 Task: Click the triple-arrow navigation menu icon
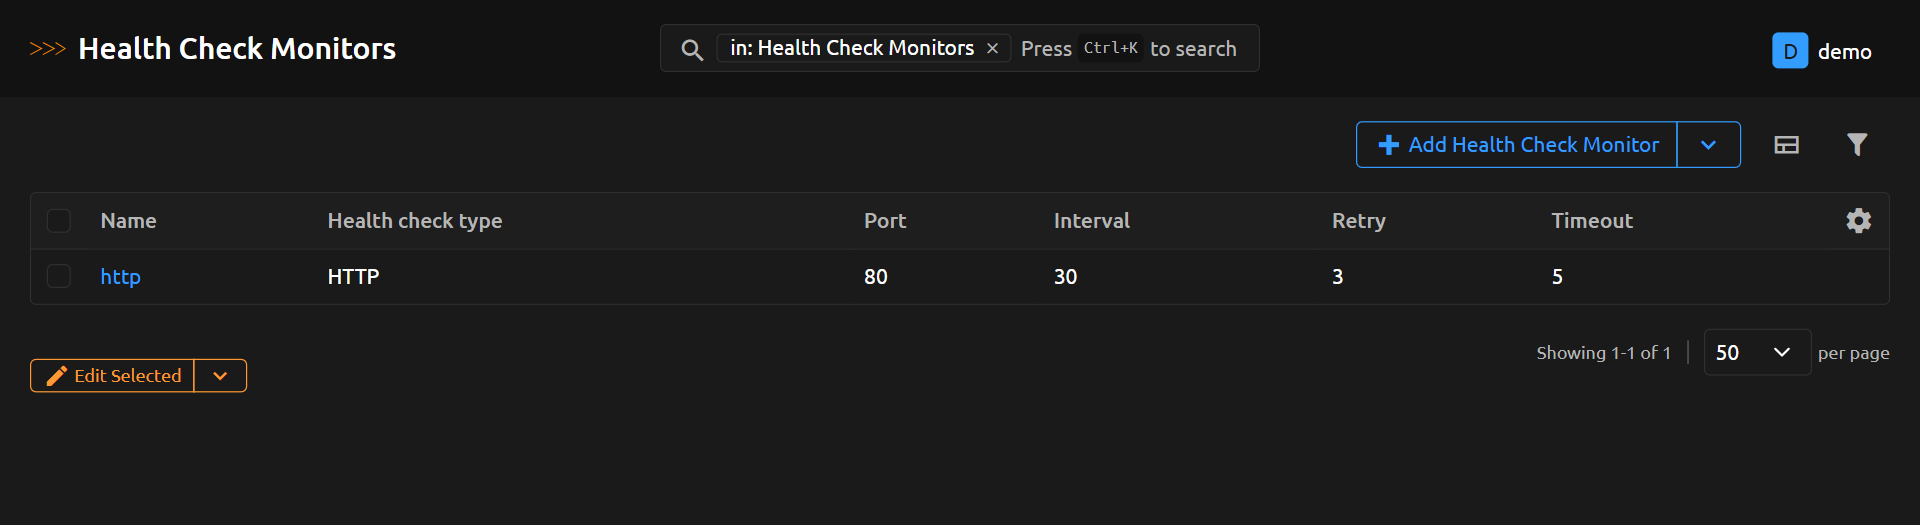47,49
